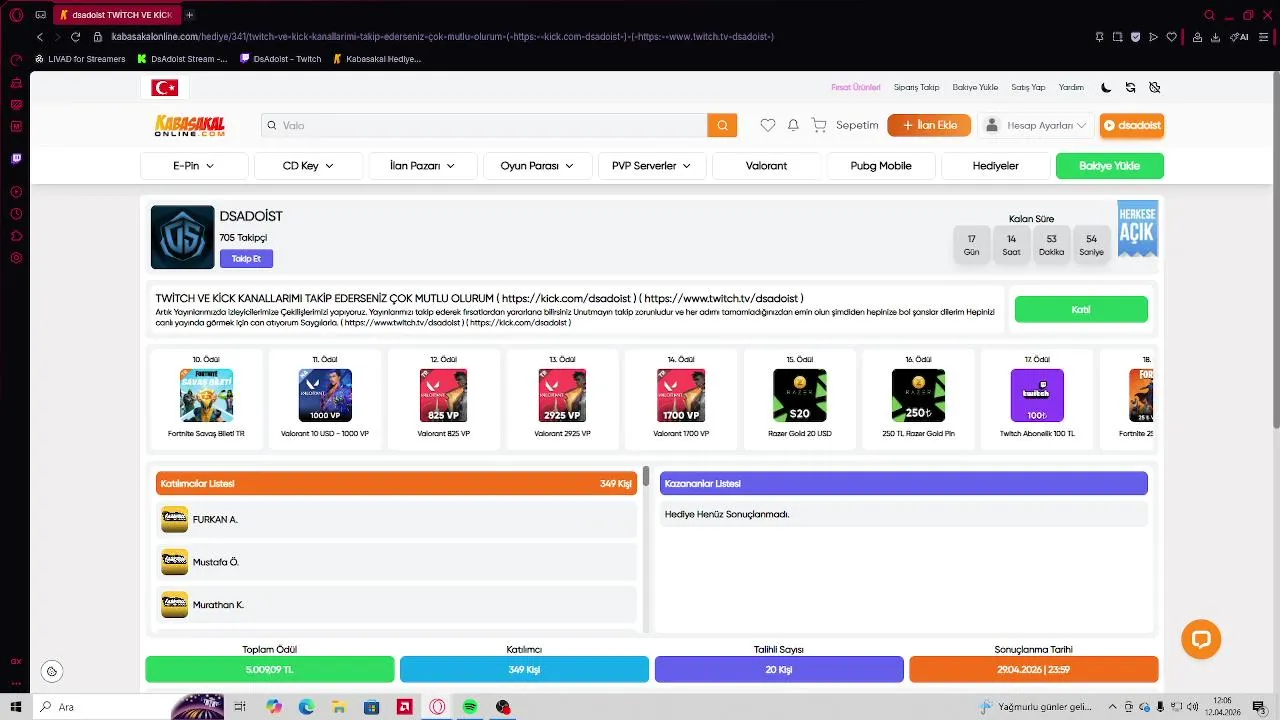Click Fırsat Ürünleri in the top bar
The height and width of the screenshot is (720, 1280).
856,88
